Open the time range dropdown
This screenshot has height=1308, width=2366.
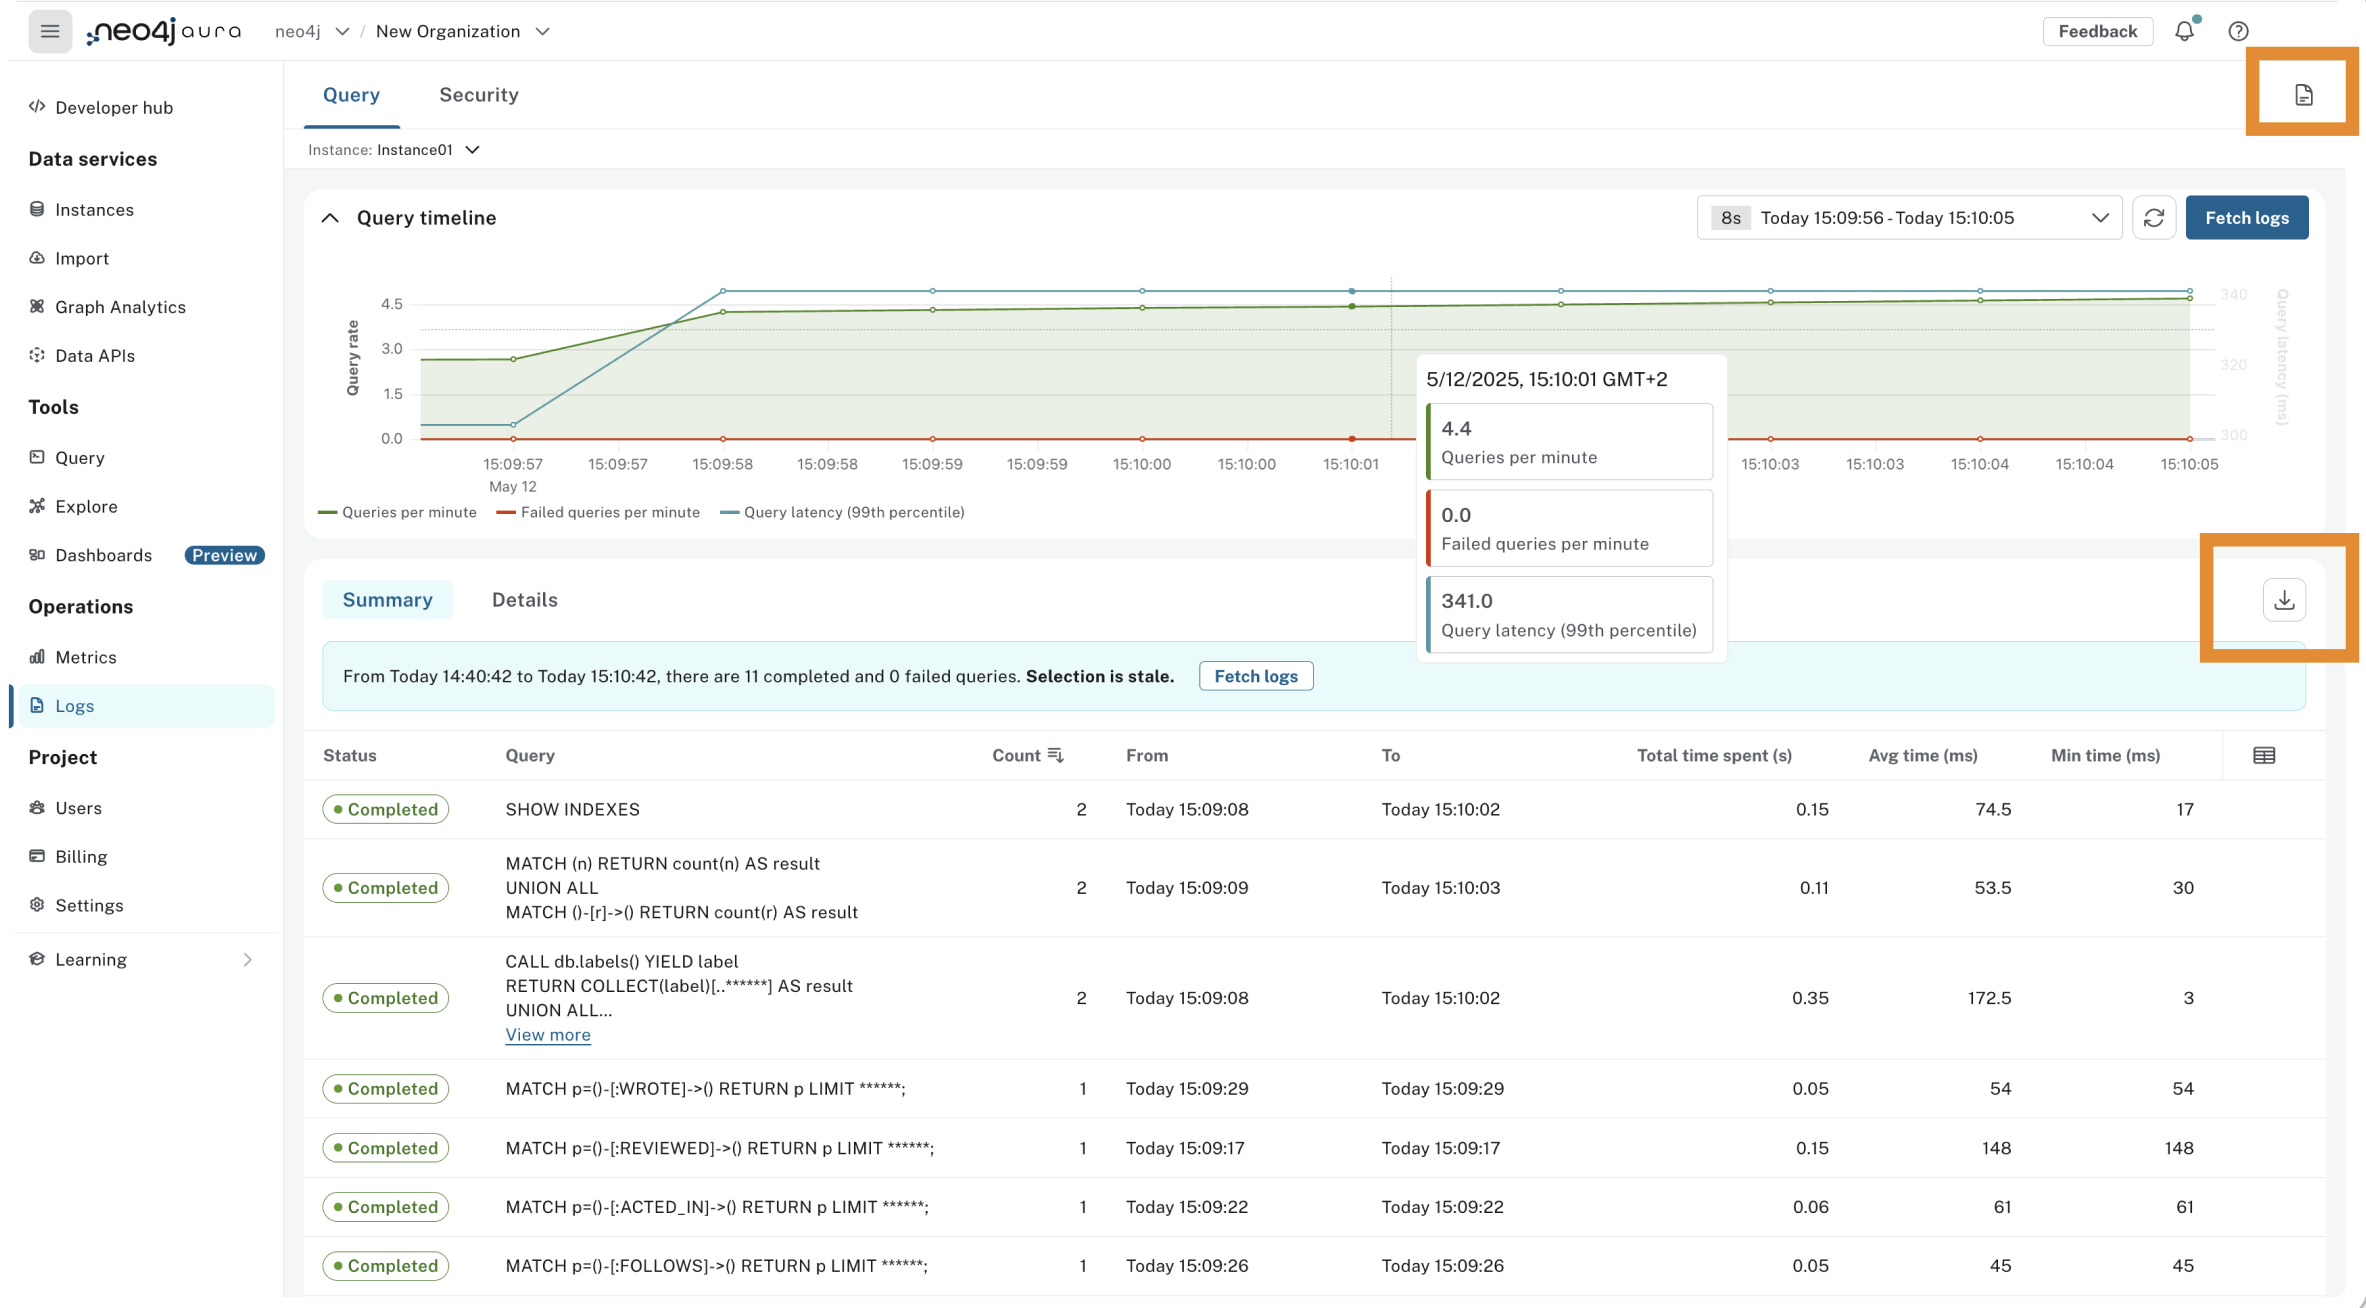pyautogui.click(x=1909, y=218)
